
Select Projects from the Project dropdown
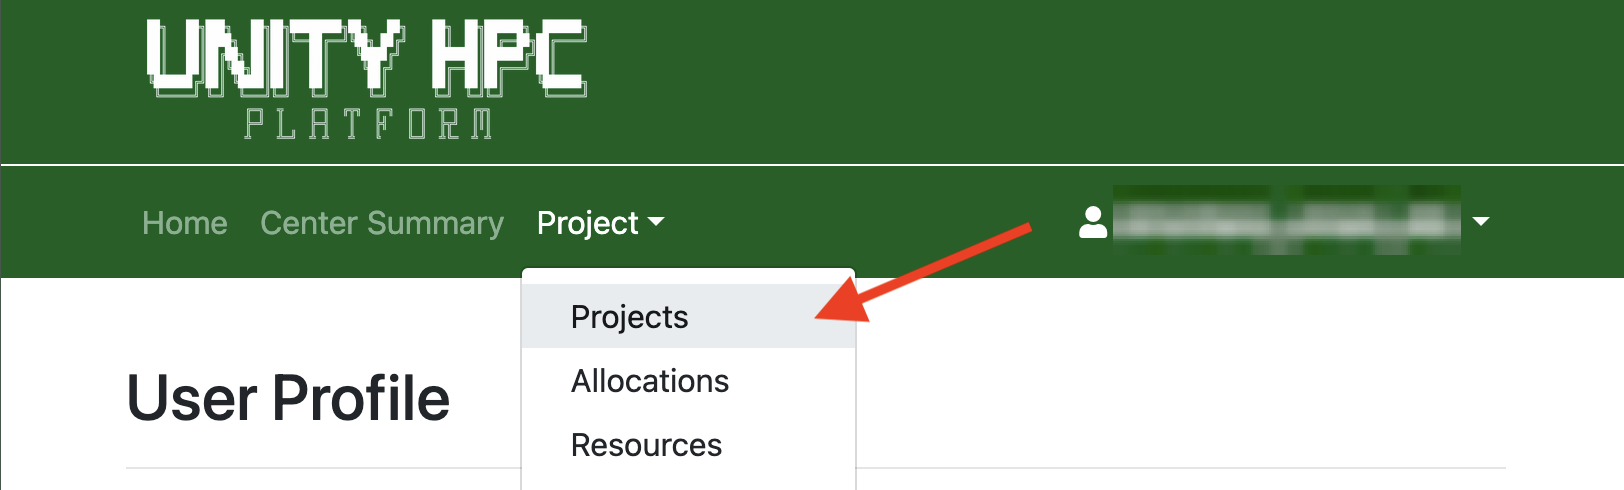click(x=629, y=317)
